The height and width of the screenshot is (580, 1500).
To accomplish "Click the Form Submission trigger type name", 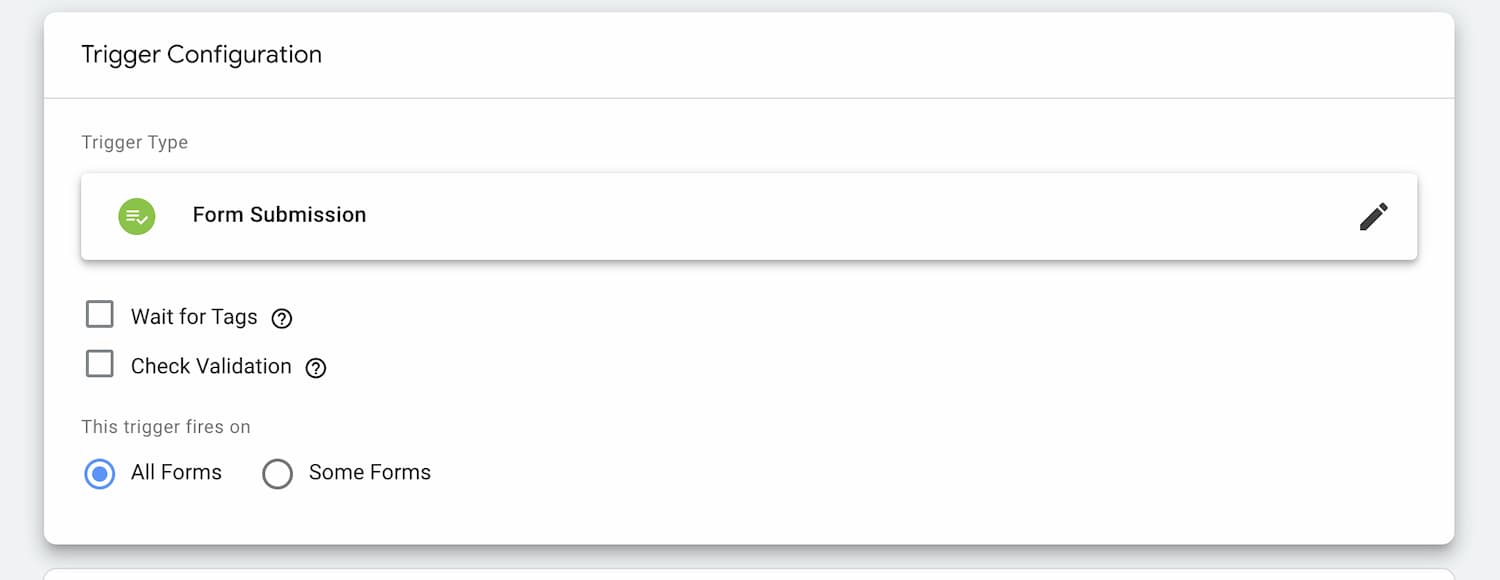I will tap(279, 215).
